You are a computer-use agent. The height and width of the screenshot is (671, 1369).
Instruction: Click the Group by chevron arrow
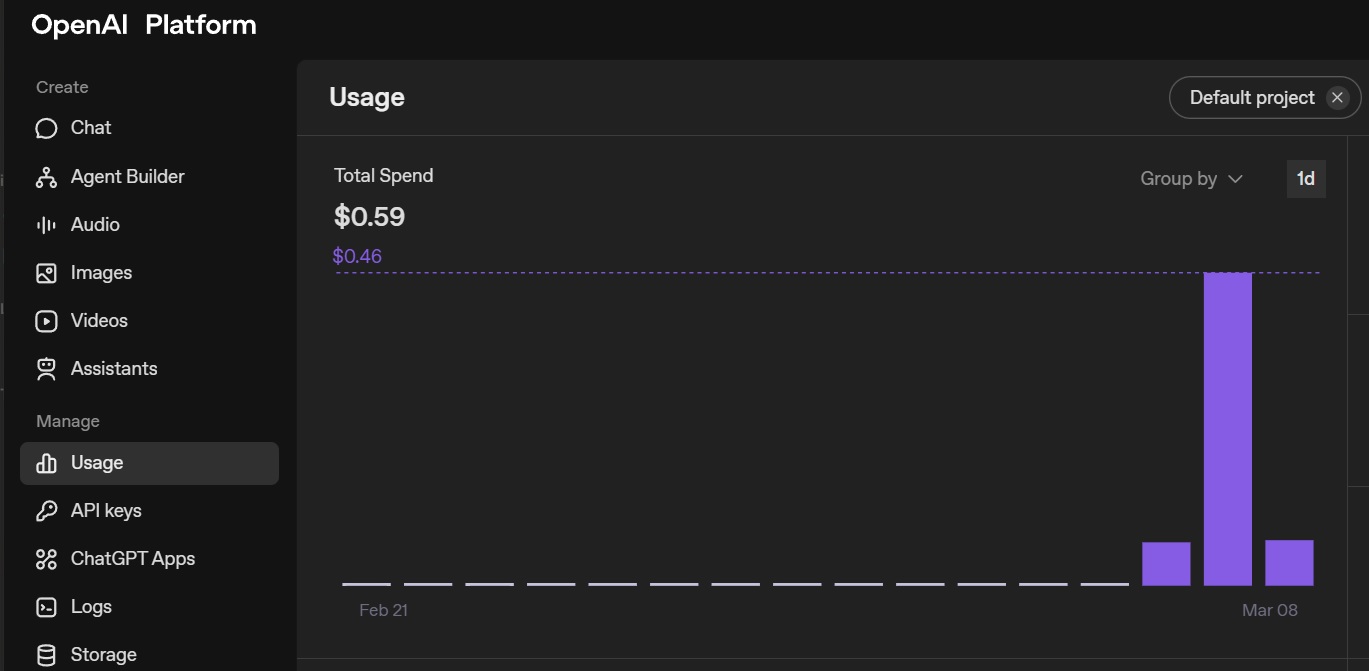pos(1235,179)
